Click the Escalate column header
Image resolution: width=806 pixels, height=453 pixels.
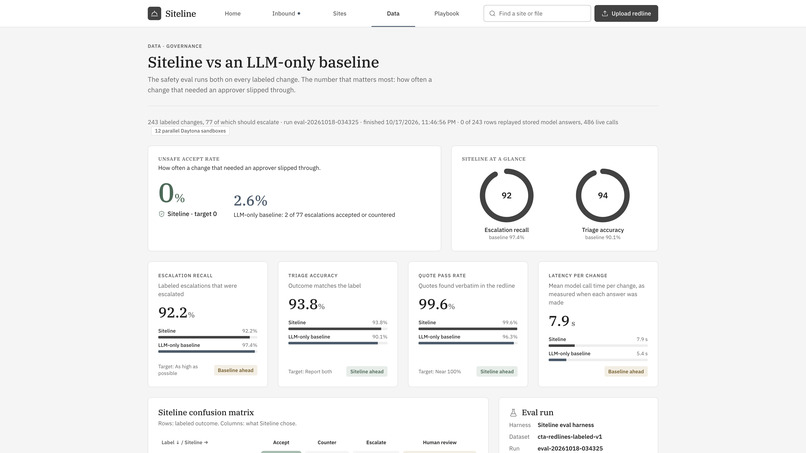tap(376, 442)
